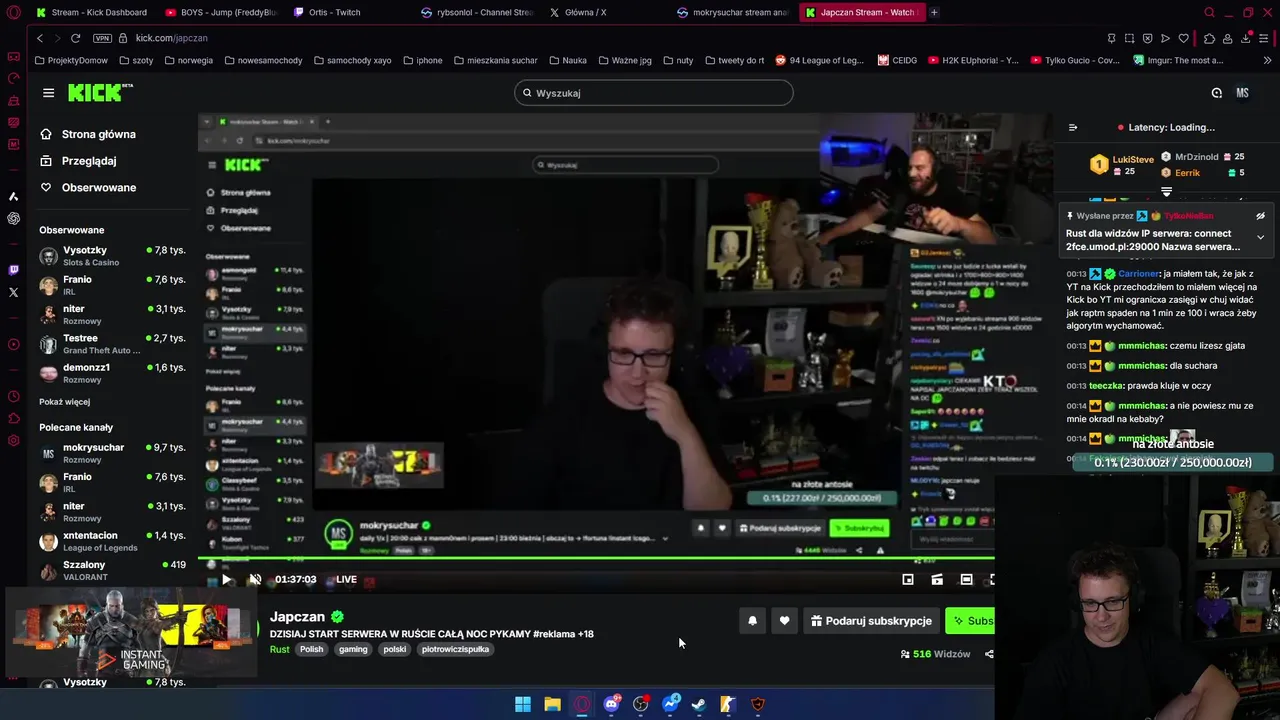Image resolution: width=1280 pixels, height=720 pixels.
Task: Follow Japczan with the heart button
Action: point(784,621)
